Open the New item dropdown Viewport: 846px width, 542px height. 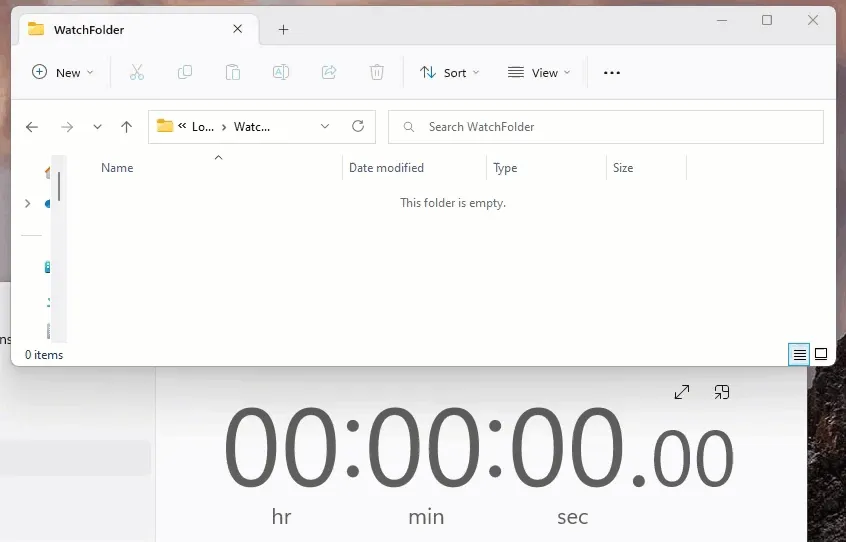click(x=62, y=72)
